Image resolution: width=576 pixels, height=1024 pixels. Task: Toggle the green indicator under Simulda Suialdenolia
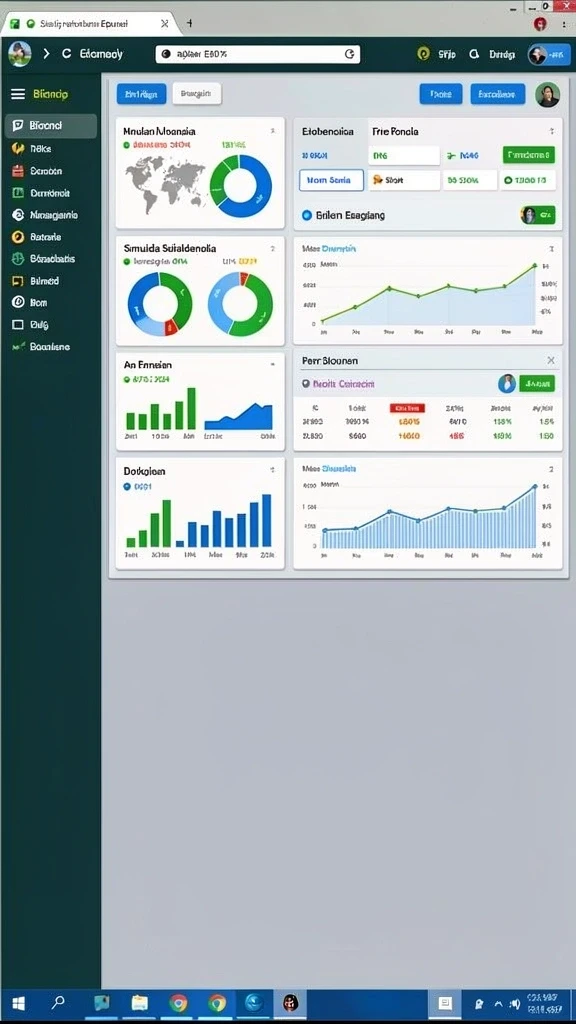click(127, 261)
